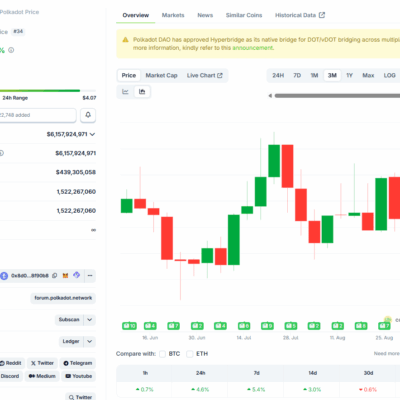Viewport: 400px width, 400px height.
Task: Click the bell price alert icon
Action: [88, 115]
